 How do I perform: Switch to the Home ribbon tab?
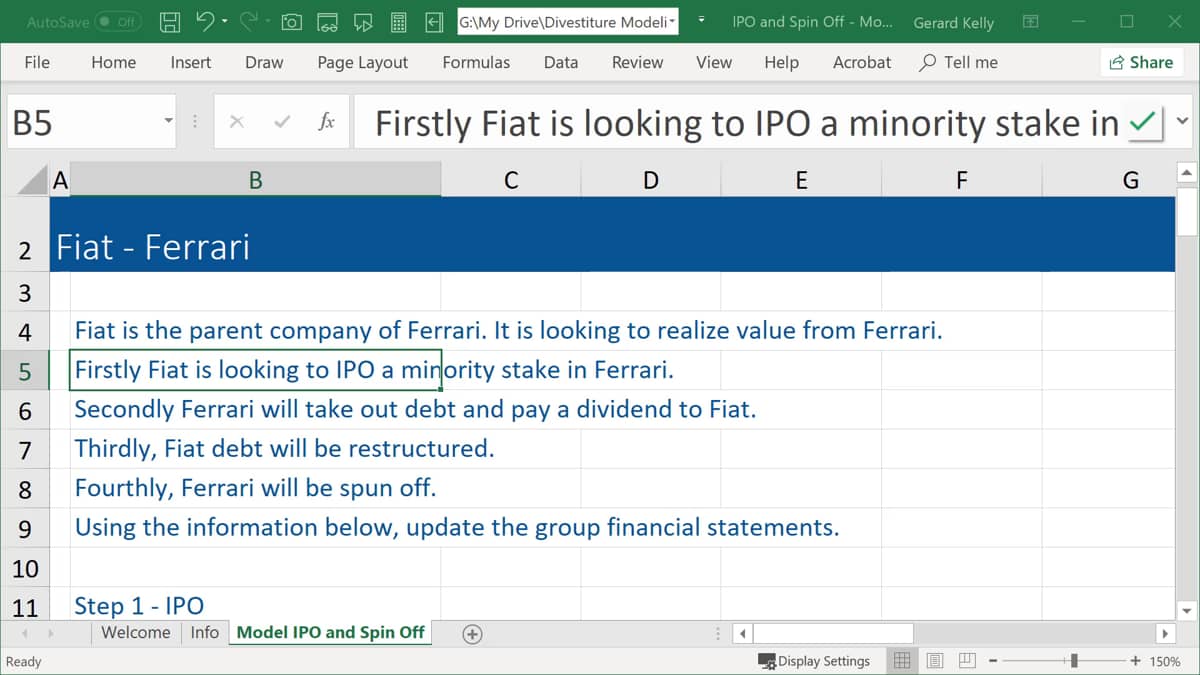pos(113,62)
